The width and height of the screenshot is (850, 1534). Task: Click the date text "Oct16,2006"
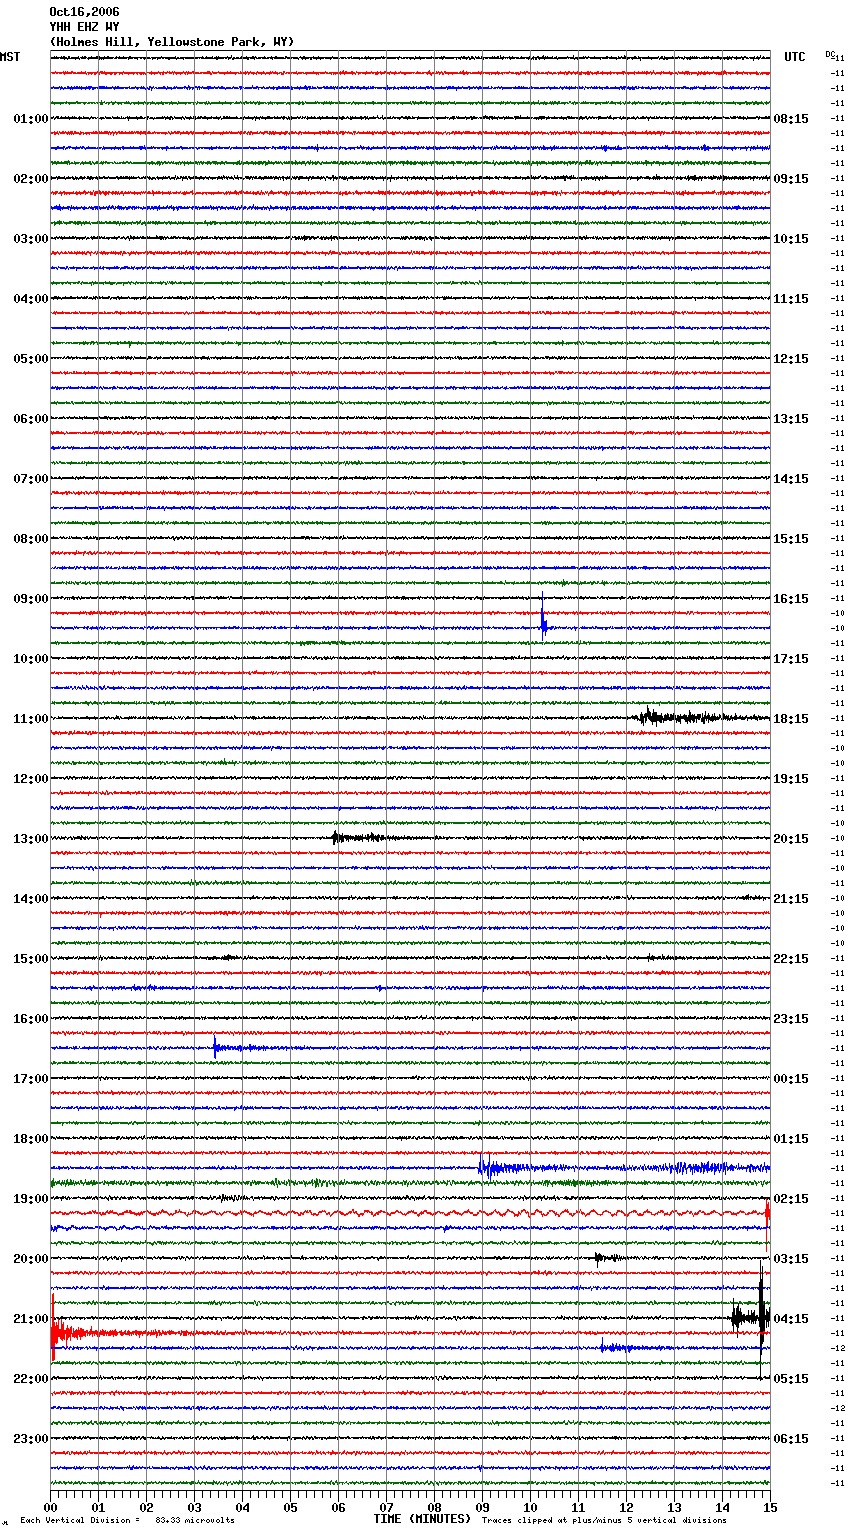pyautogui.click(x=84, y=12)
